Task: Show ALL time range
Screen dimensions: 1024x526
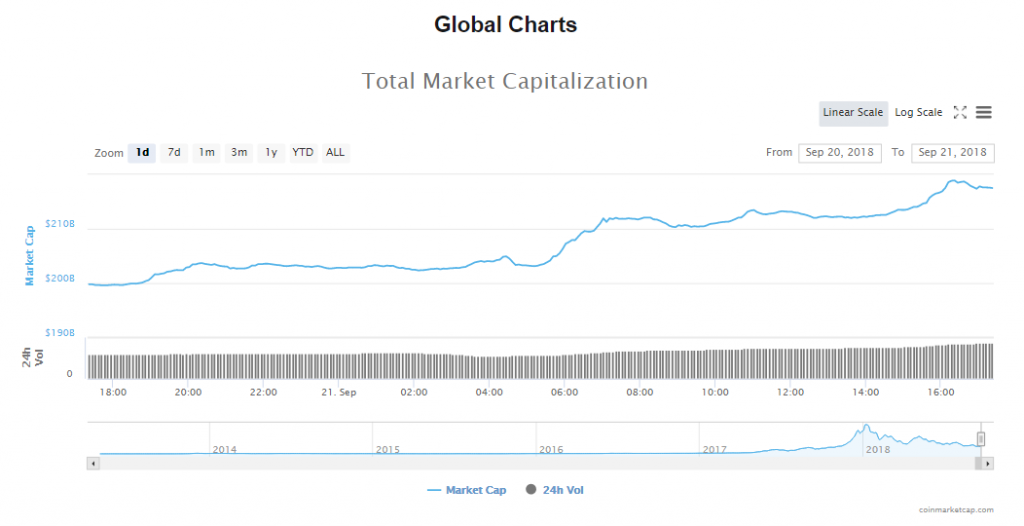Action: pyautogui.click(x=335, y=153)
